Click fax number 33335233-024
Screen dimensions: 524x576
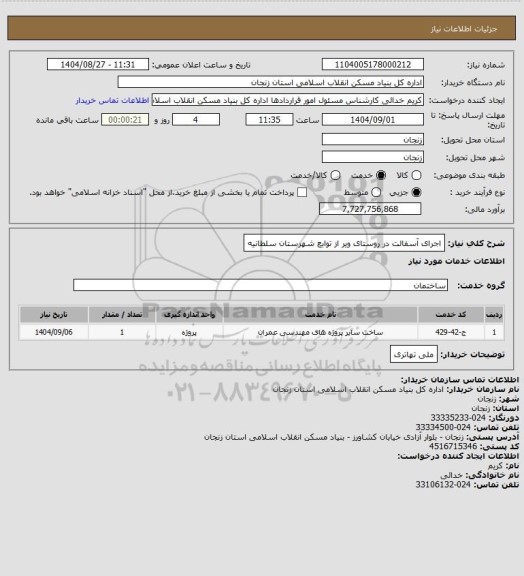[x=458, y=418]
